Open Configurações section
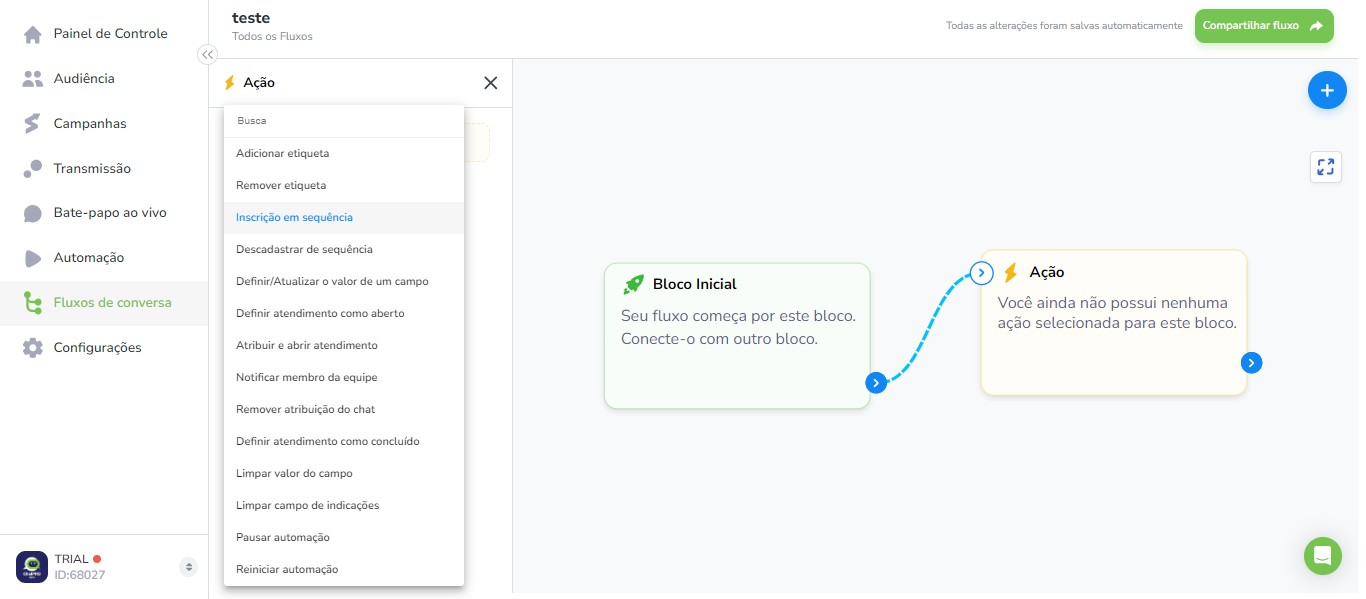 (x=104, y=348)
